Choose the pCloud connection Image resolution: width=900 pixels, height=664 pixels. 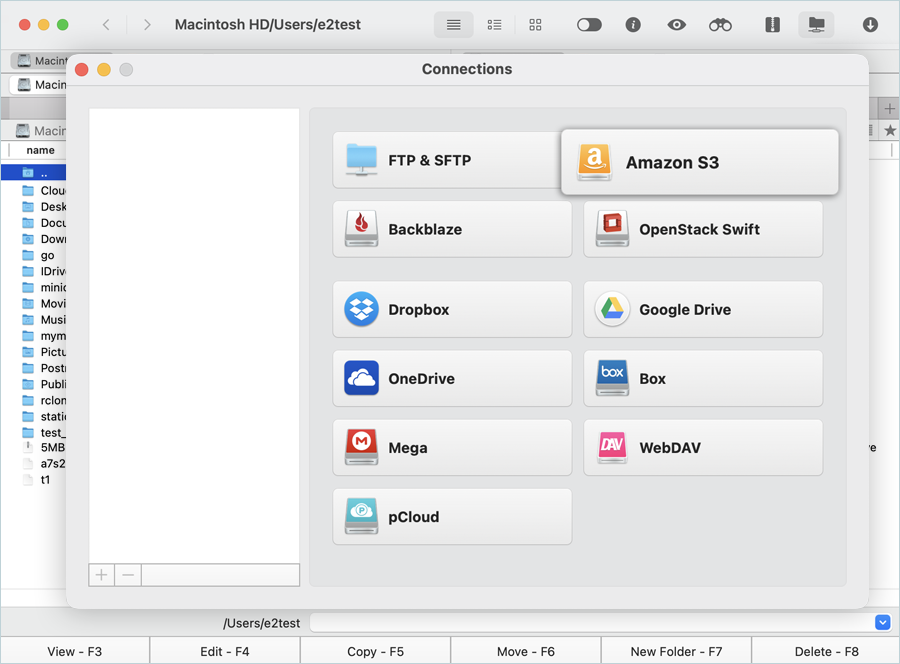pyautogui.click(x=452, y=517)
